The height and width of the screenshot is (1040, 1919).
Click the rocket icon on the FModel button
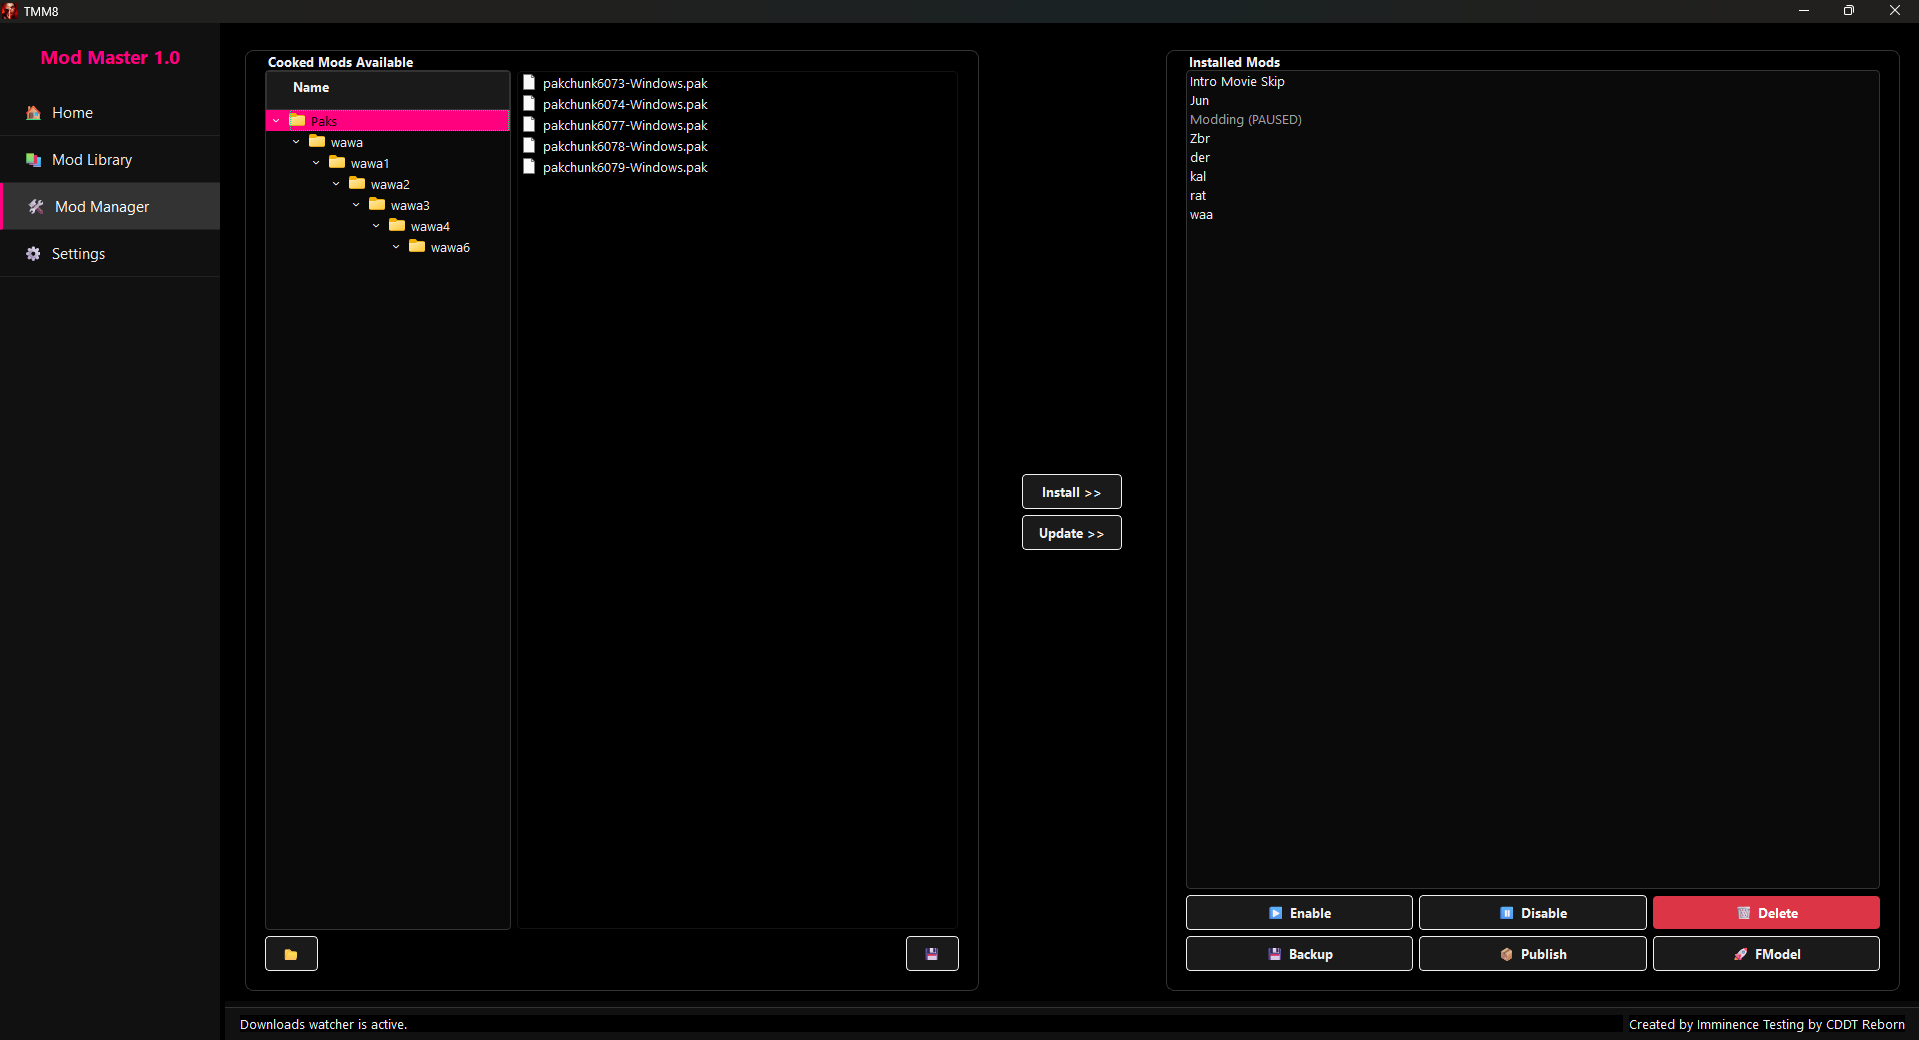[x=1740, y=954]
